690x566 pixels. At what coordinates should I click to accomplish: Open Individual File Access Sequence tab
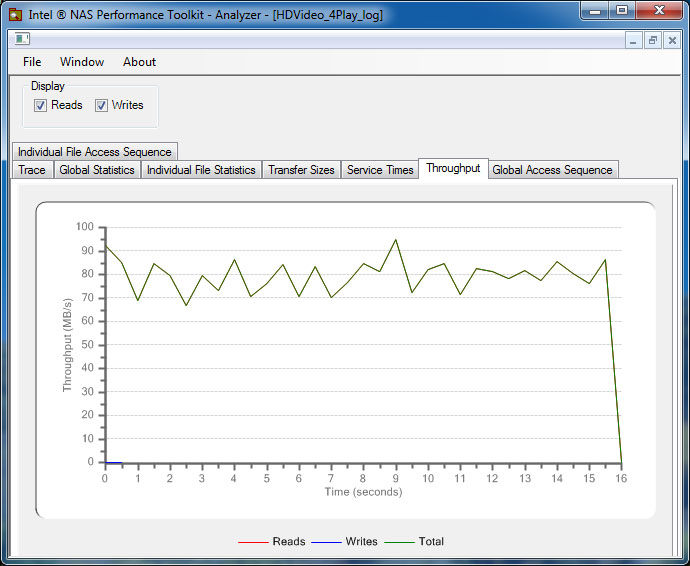click(95, 152)
